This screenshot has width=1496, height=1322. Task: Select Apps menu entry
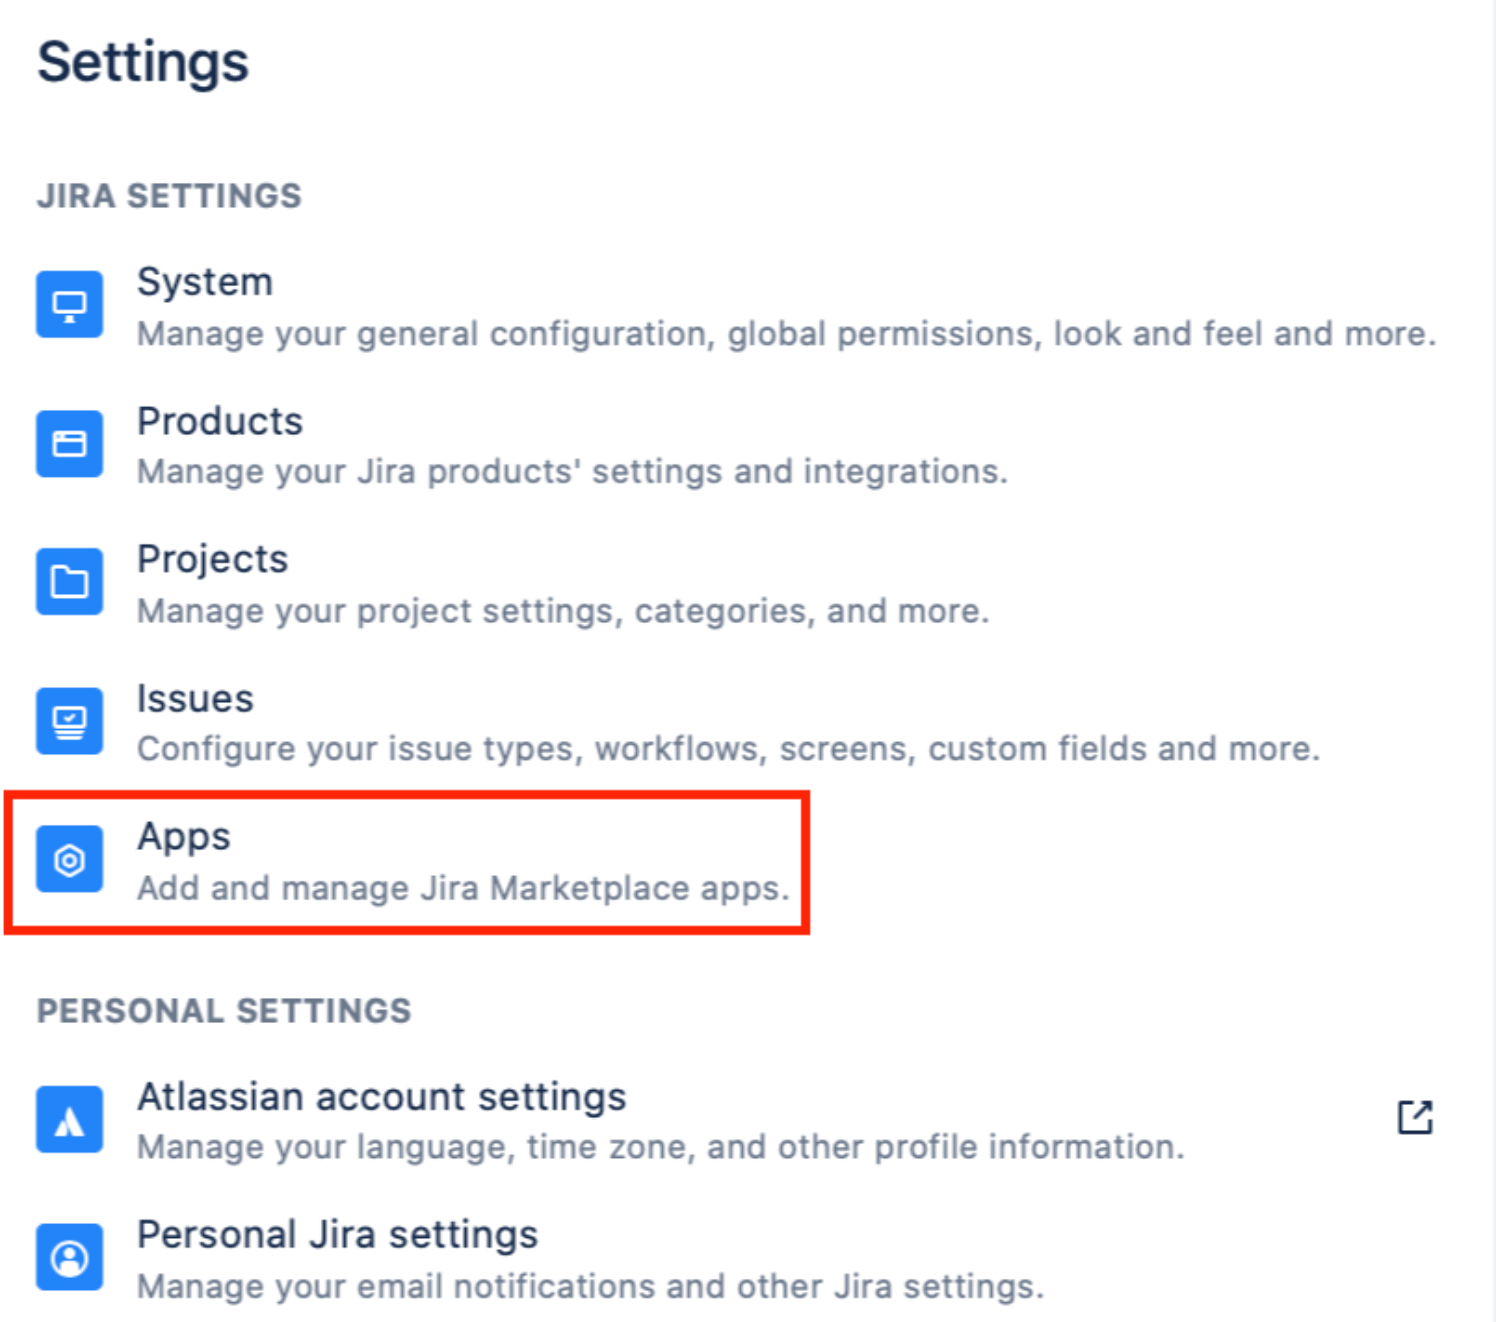(x=184, y=837)
